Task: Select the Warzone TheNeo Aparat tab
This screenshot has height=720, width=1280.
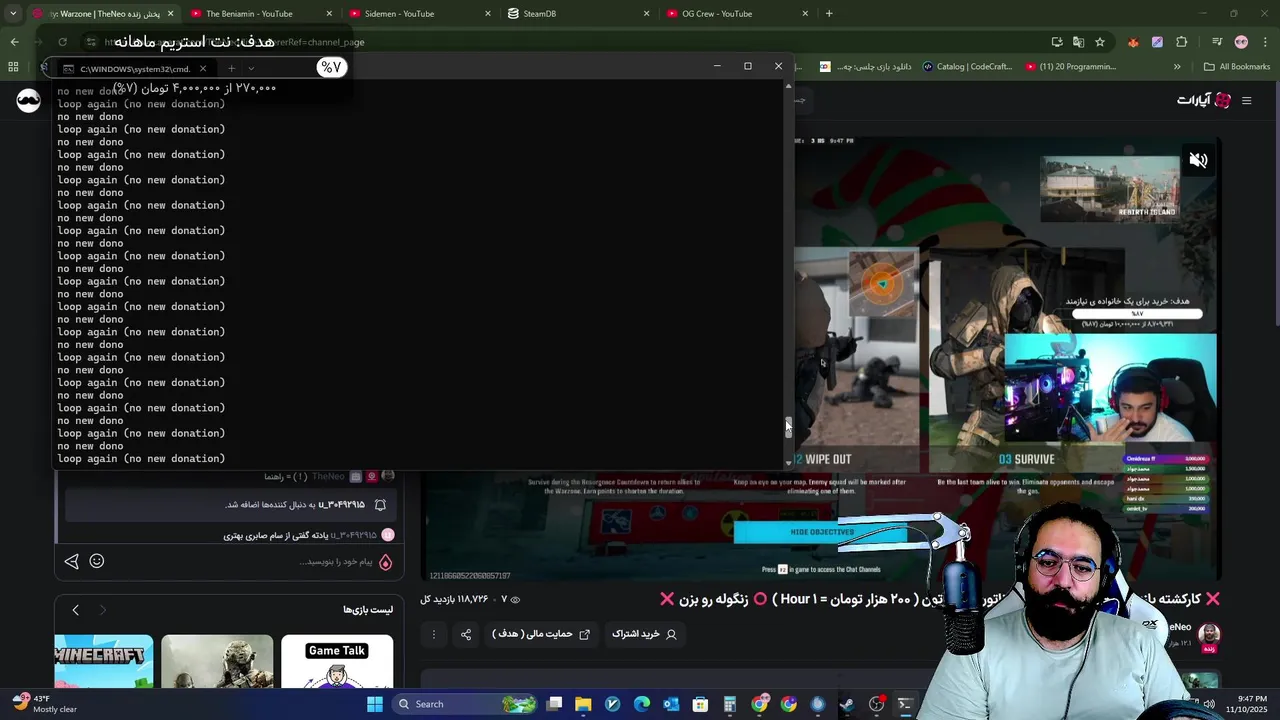Action: coord(103,14)
